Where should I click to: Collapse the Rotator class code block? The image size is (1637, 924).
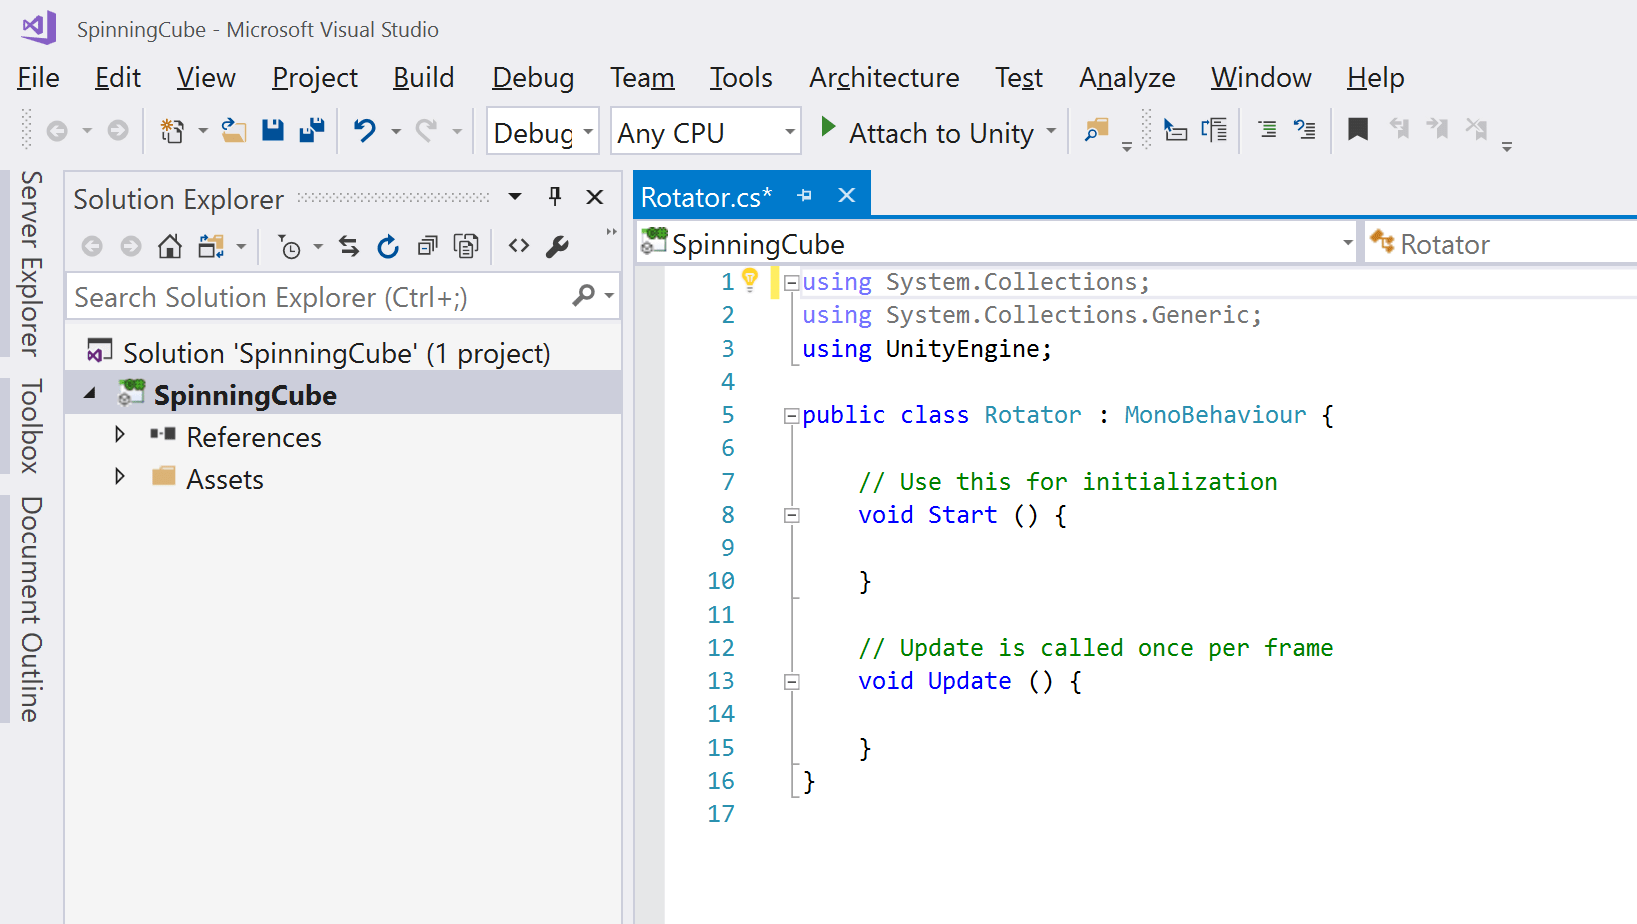(x=792, y=416)
